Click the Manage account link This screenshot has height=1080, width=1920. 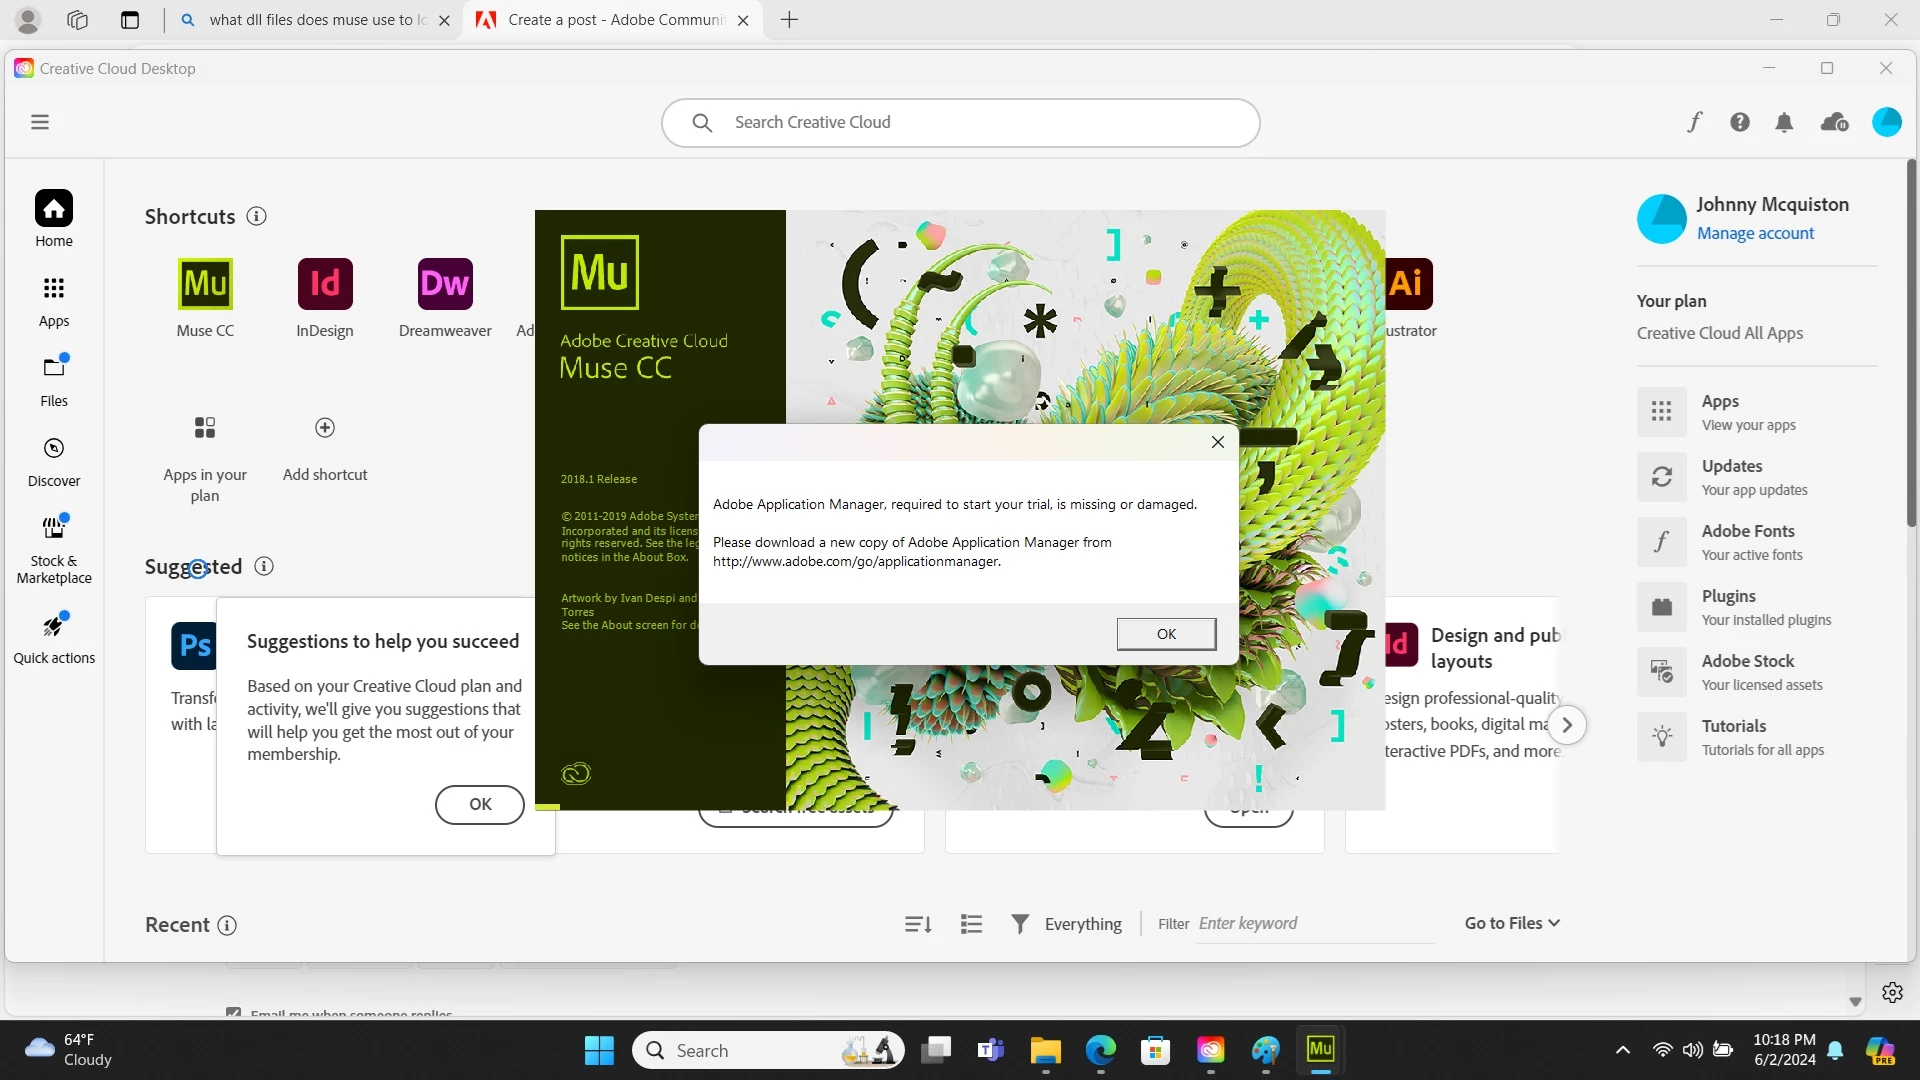(1755, 233)
